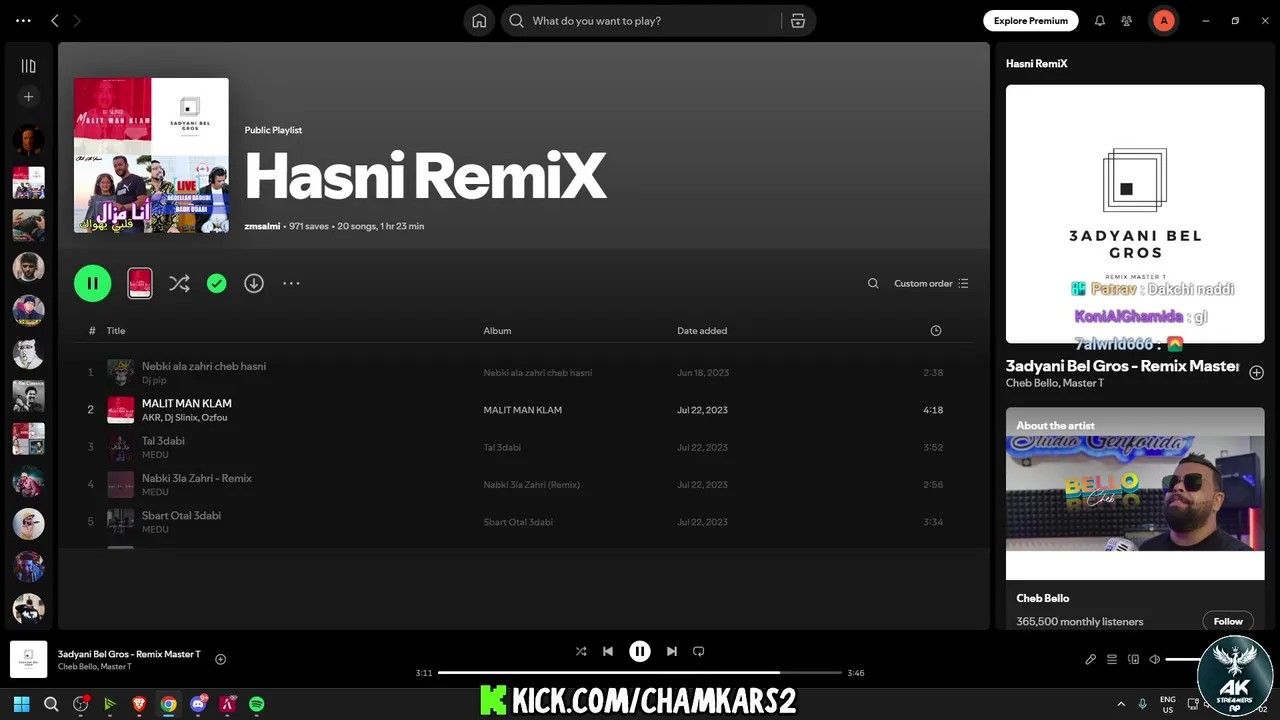1280x720 pixels.
Task: Open Brave browser from the taskbar
Action: click(139, 704)
